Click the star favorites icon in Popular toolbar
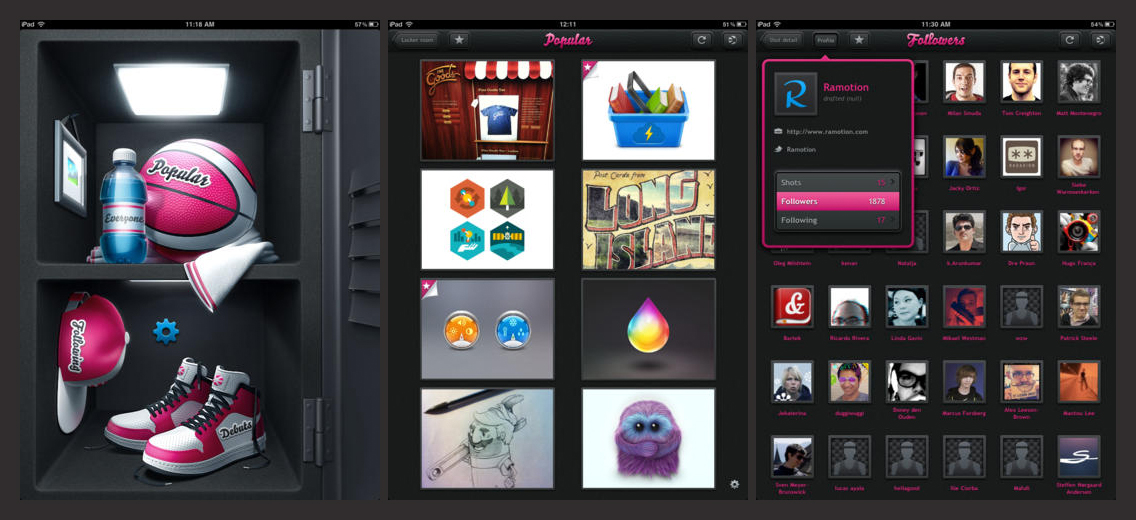Viewport: 1136px width, 520px height. (459, 40)
